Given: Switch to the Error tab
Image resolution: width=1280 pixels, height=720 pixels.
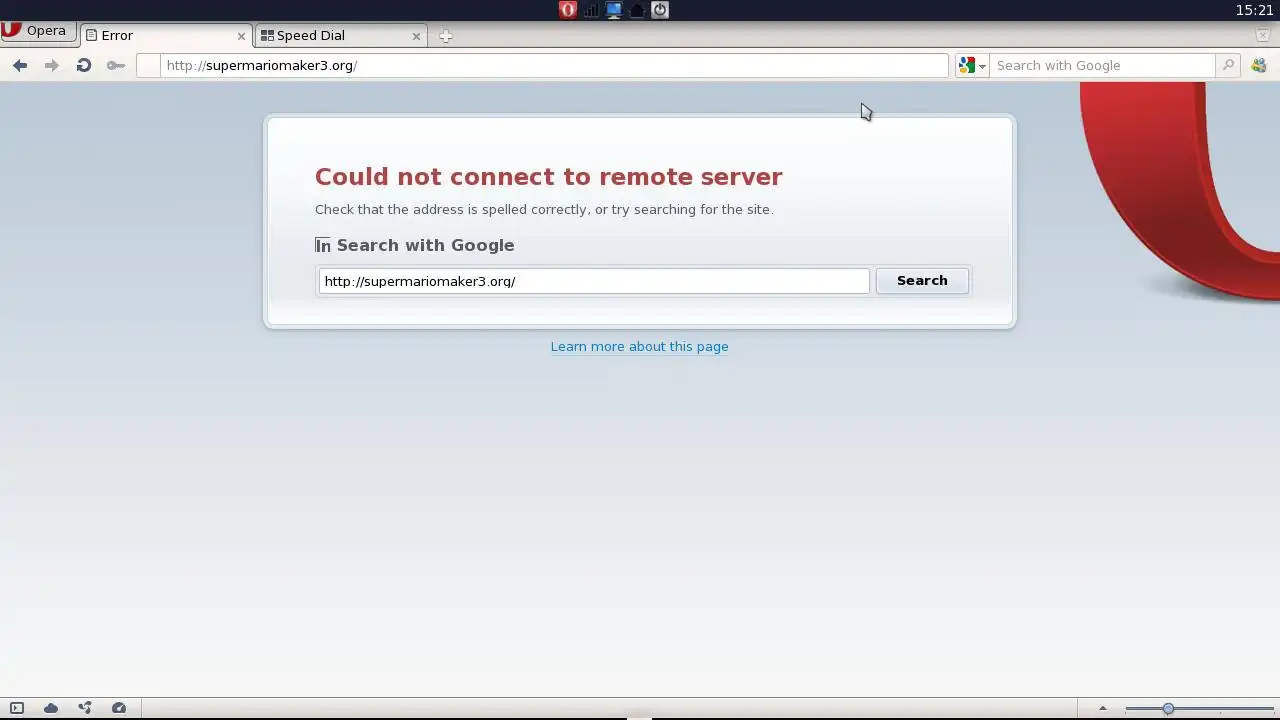Looking at the screenshot, I should 165,35.
